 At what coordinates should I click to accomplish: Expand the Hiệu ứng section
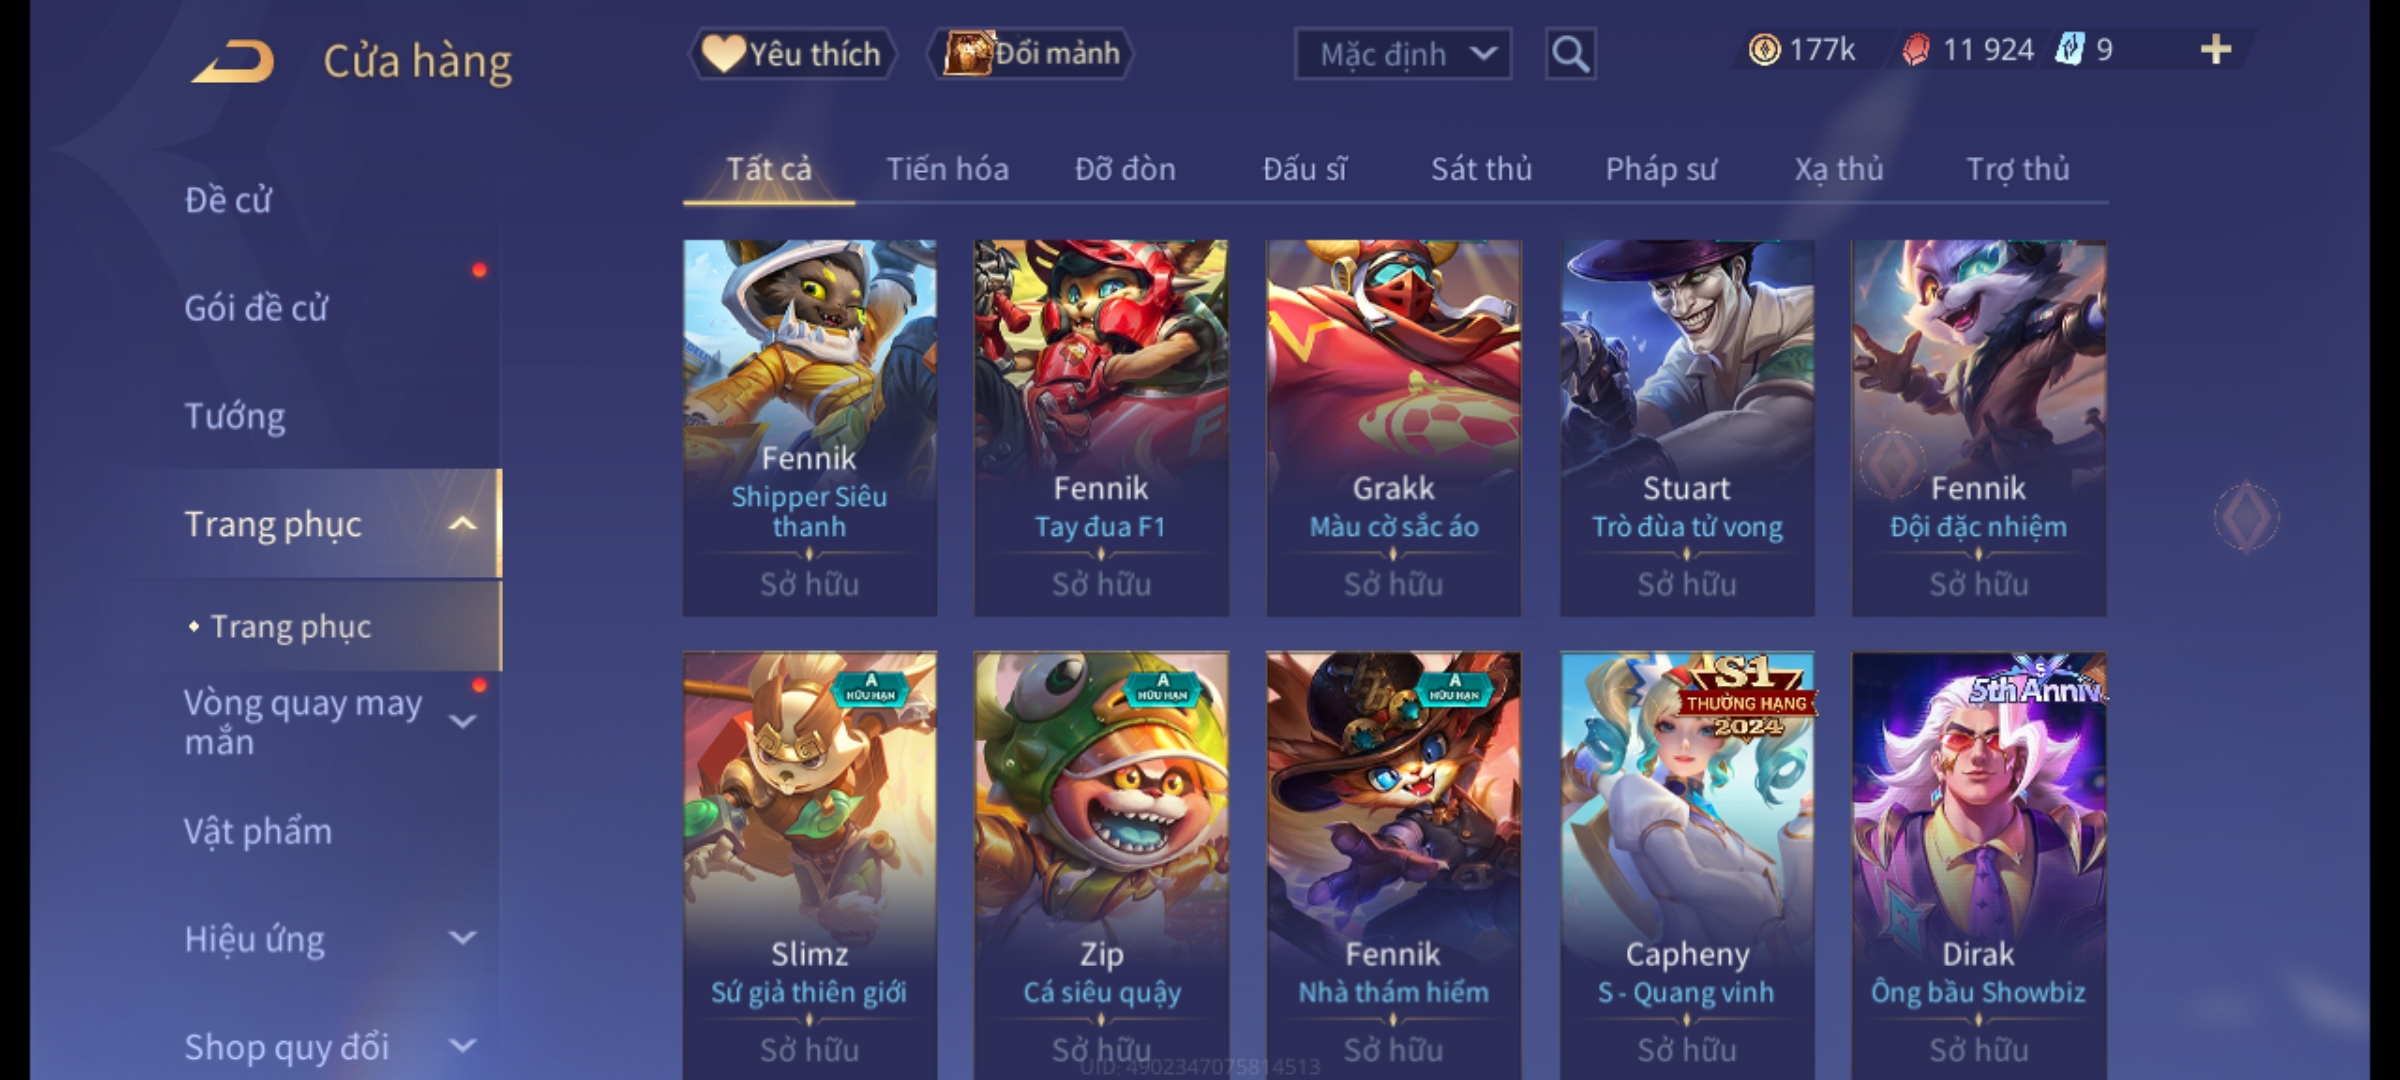point(462,938)
